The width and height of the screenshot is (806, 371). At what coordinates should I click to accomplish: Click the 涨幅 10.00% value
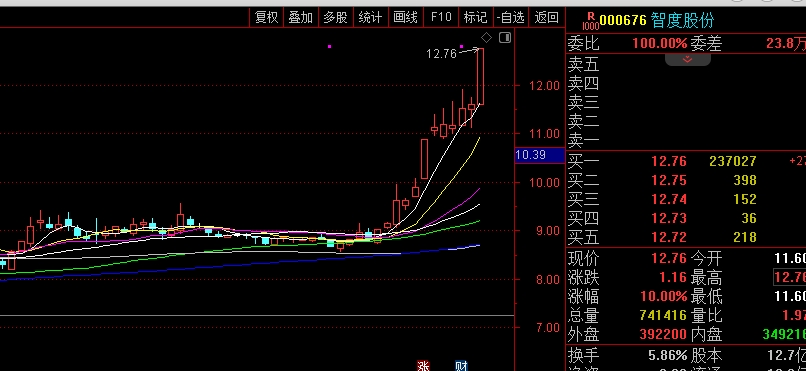pyautogui.click(x=664, y=296)
